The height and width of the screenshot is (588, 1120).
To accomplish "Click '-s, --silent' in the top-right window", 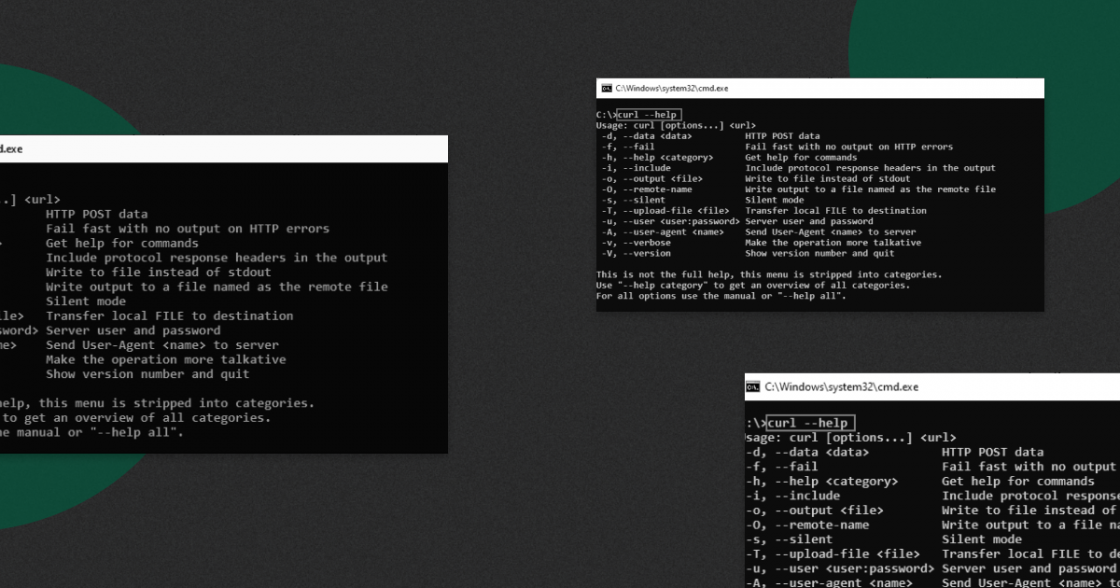I will click(633, 200).
